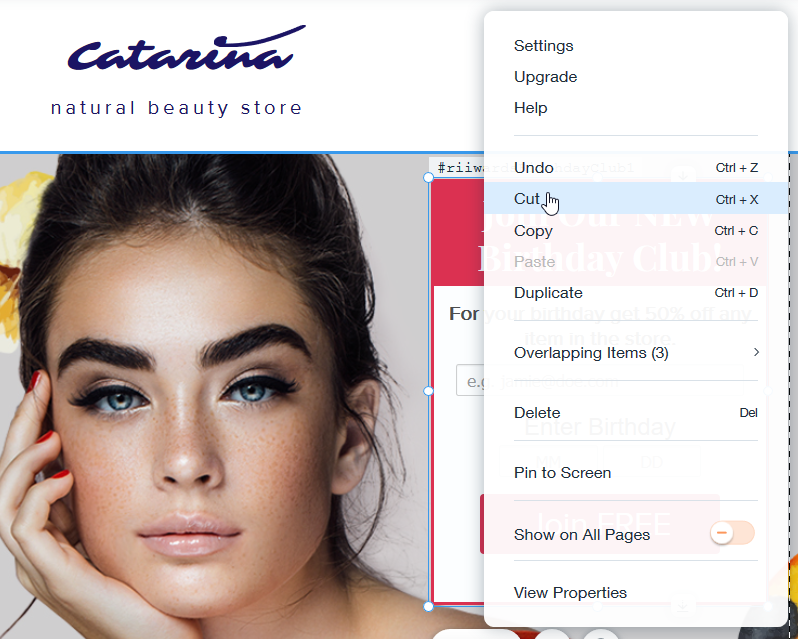Choose Delete from the context menu
This screenshot has width=798, height=639.
click(636, 413)
